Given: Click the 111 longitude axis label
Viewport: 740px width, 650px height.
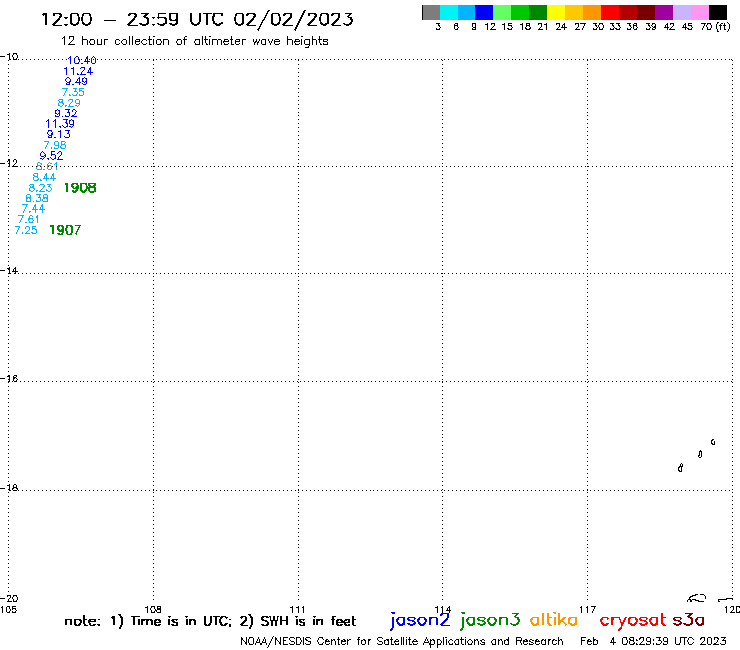Looking at the screenshot, I should click(x=297, y=609).
